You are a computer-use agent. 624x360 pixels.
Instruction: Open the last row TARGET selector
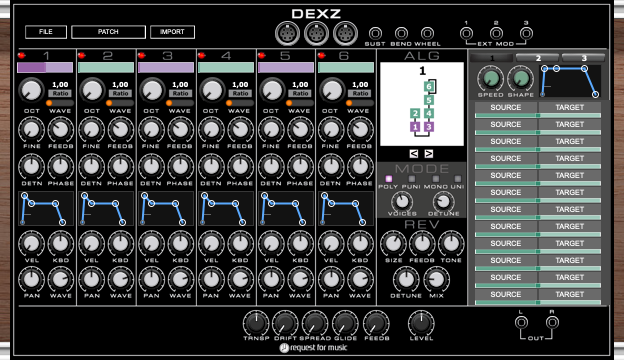tap(570, 294)
